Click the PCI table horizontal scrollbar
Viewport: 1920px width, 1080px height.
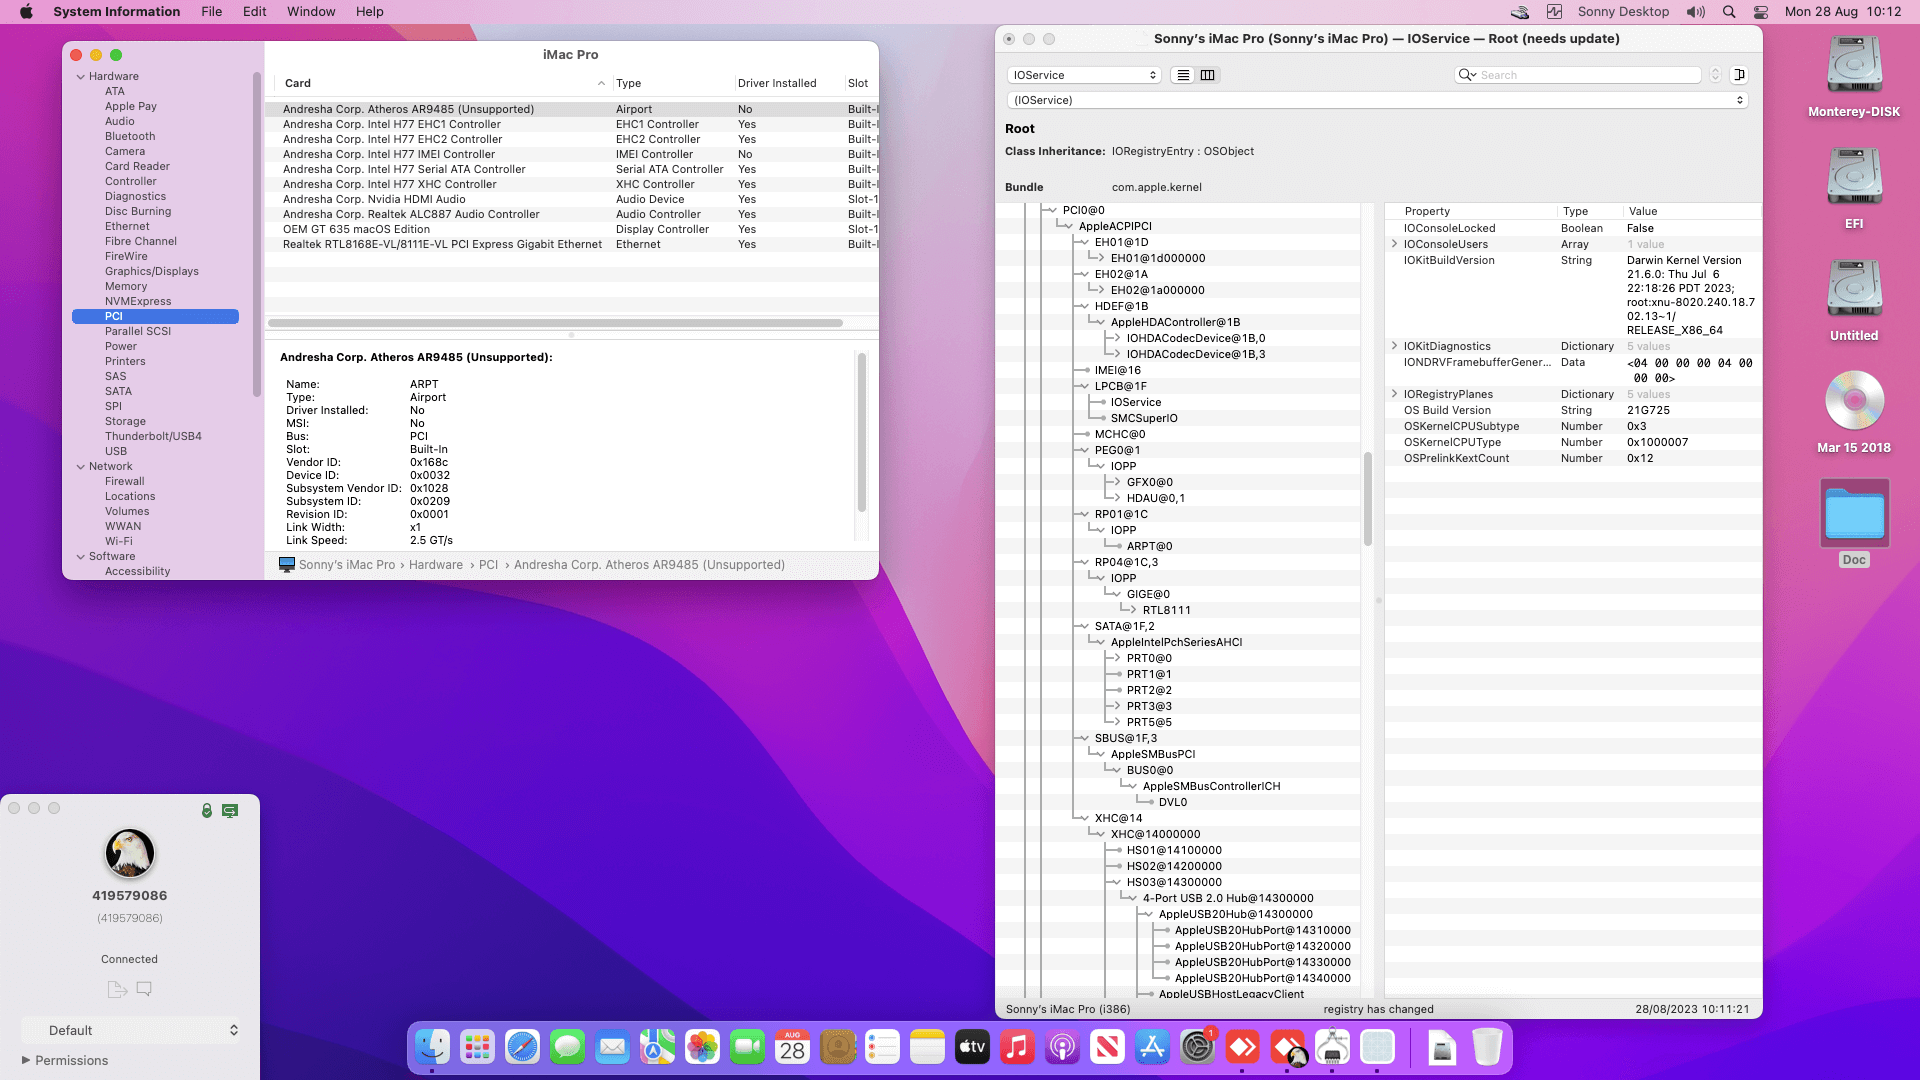tap(555, 323)
